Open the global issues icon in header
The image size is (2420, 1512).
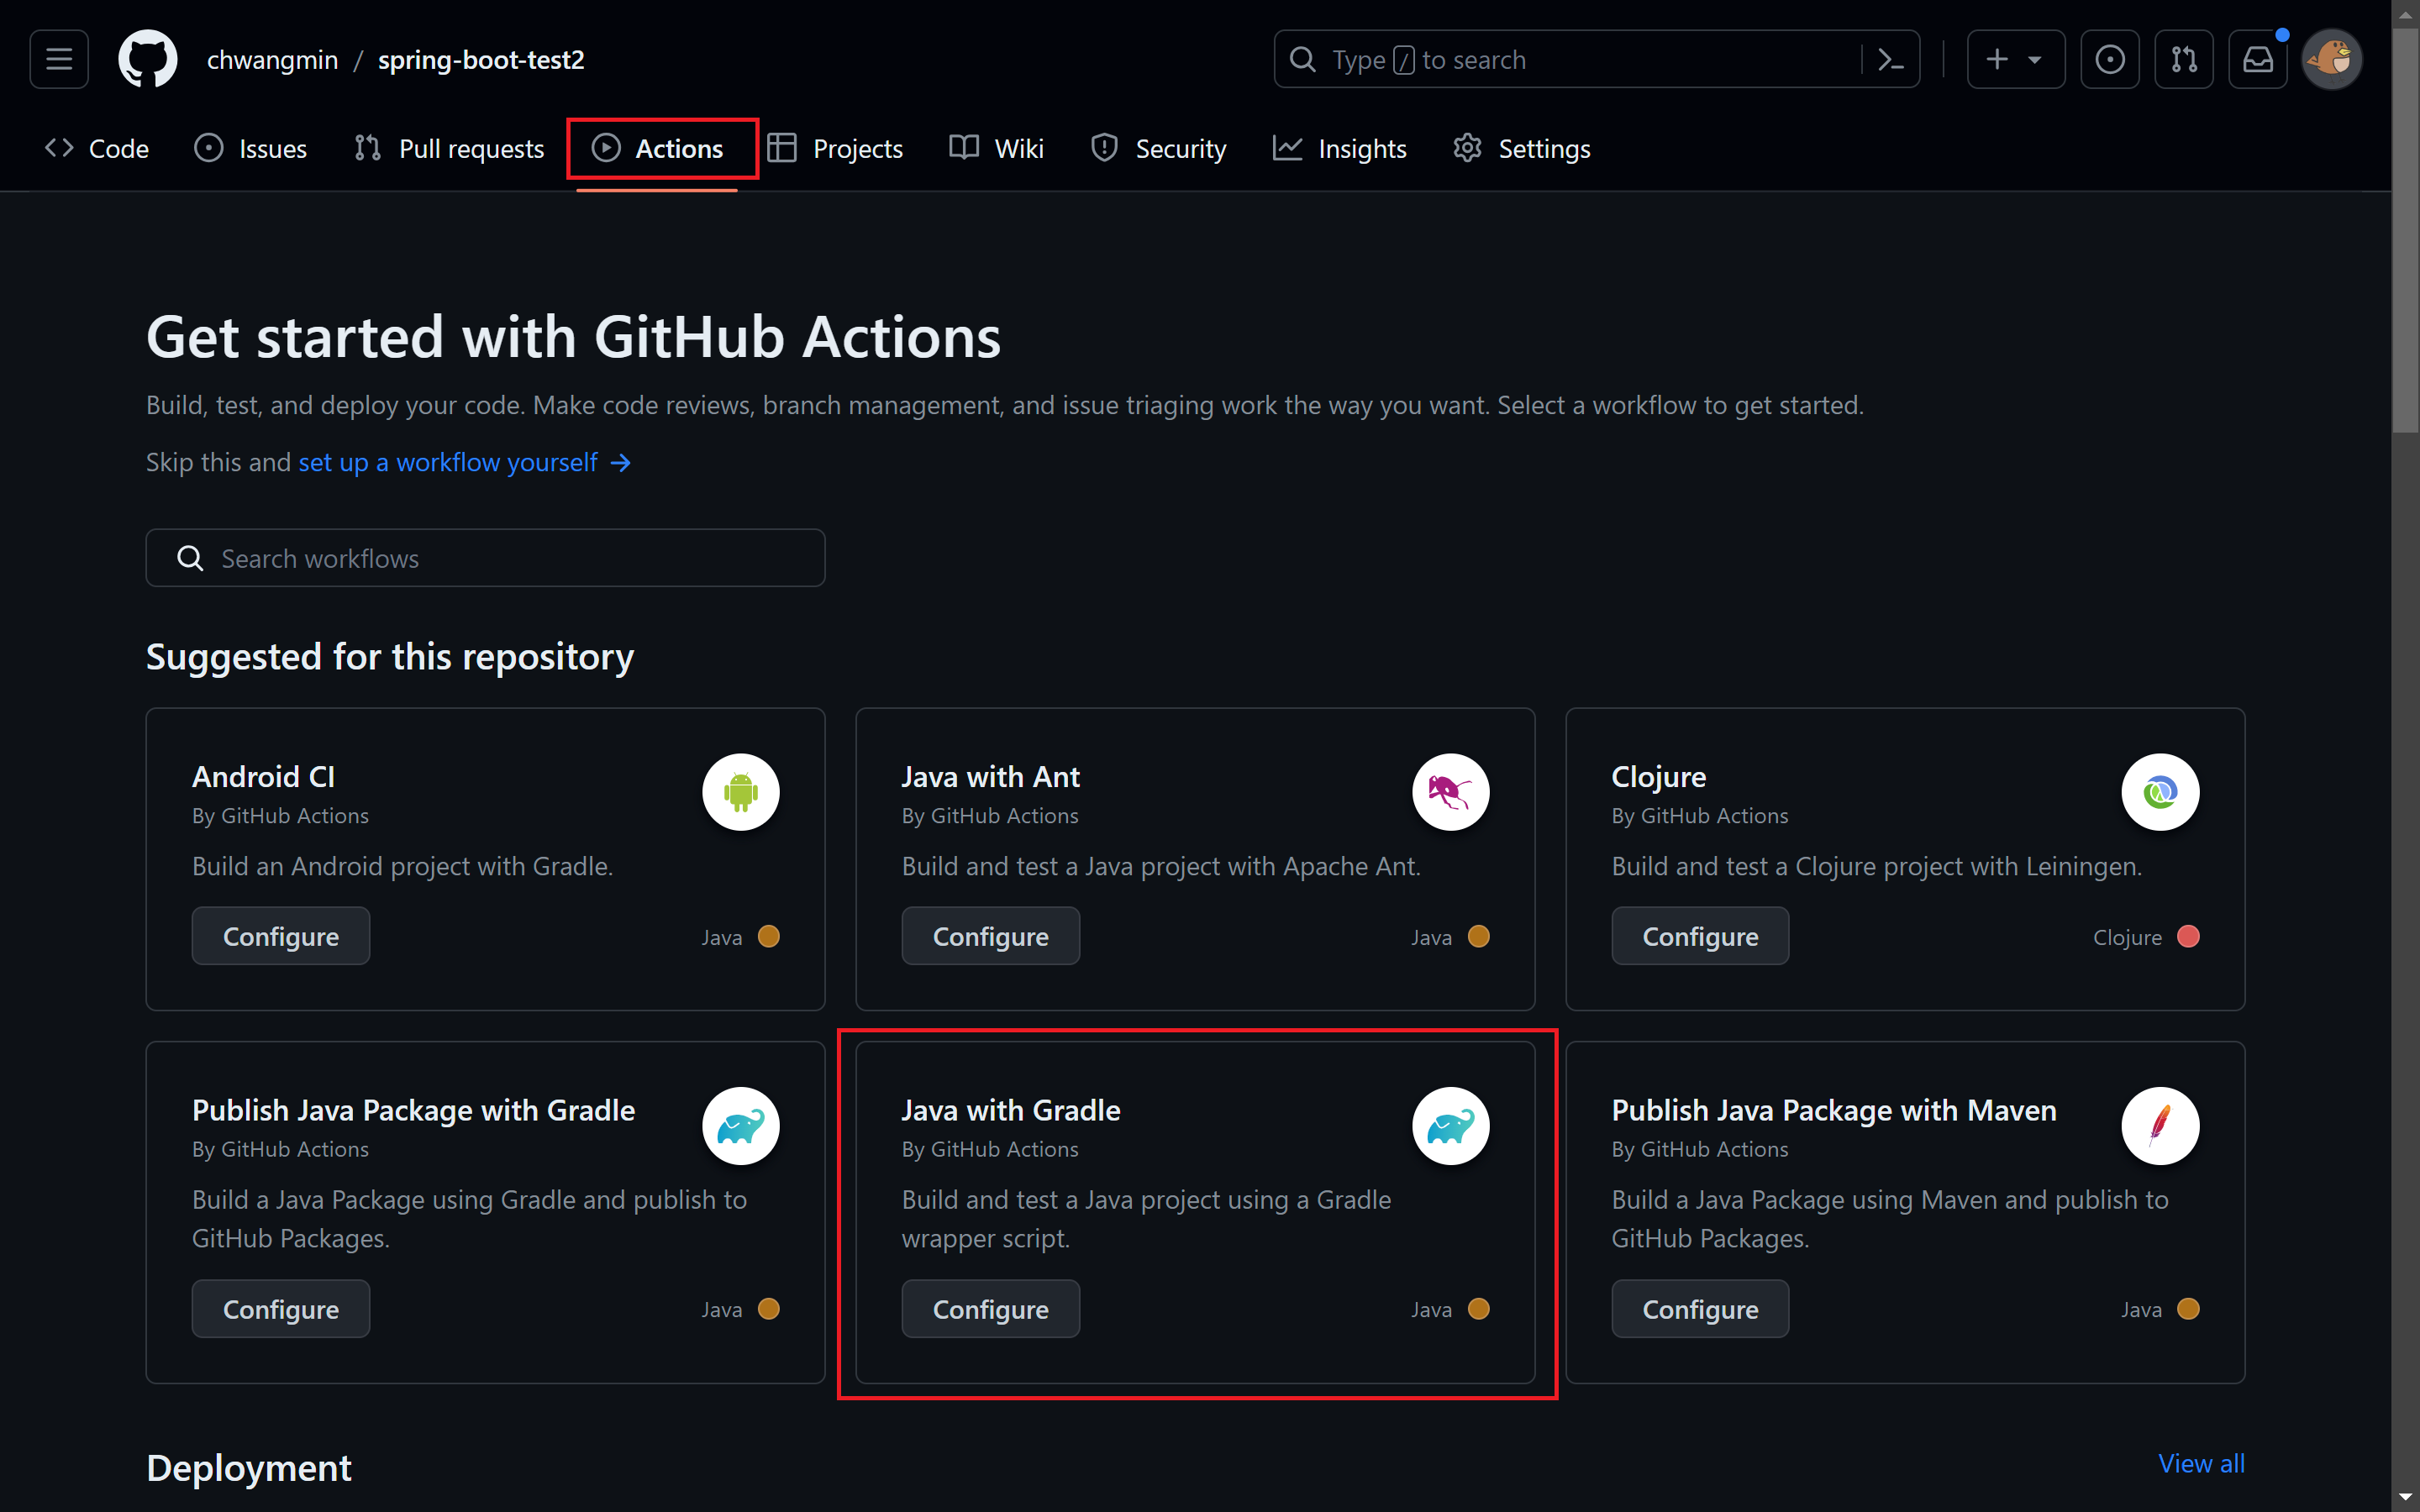click(x=2110, y=59)
